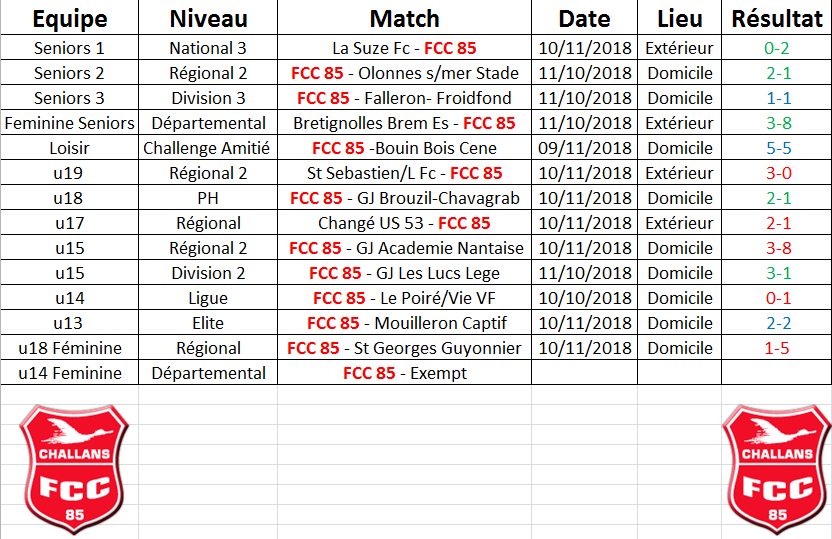Click the left Challans FCC 85 logo
The height and width of the screenshot is (539, 832).
pyautogui.click(x=74, y=470)
